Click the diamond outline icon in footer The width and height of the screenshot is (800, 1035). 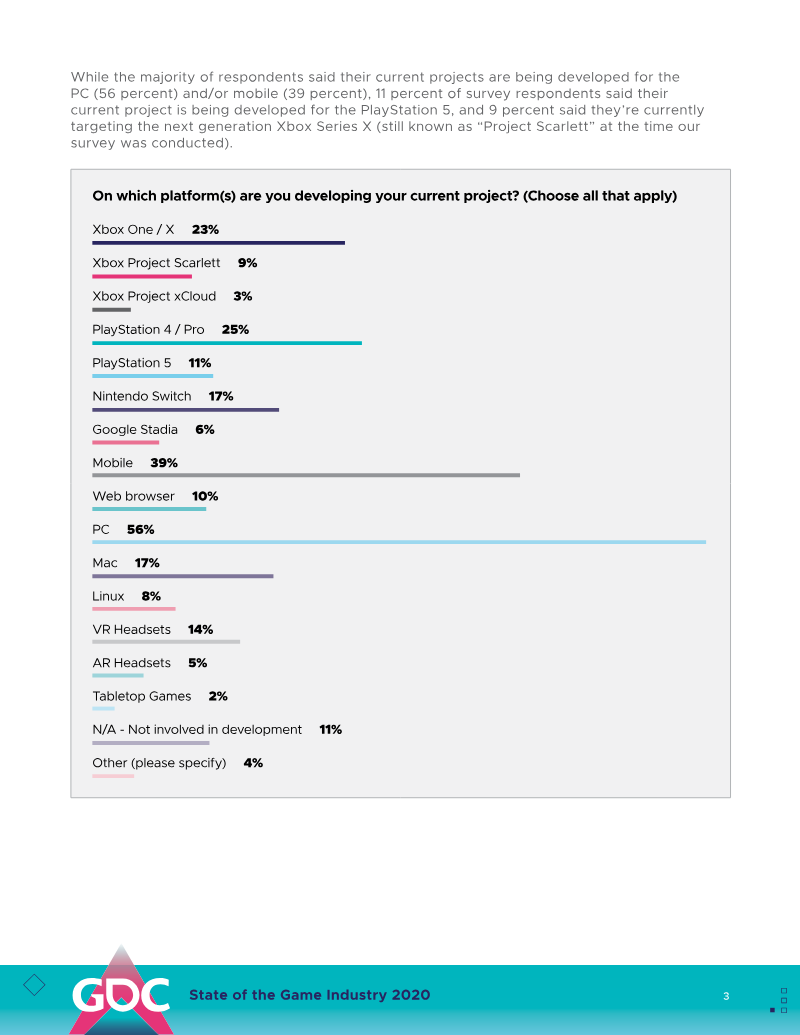tap(34, 985)
